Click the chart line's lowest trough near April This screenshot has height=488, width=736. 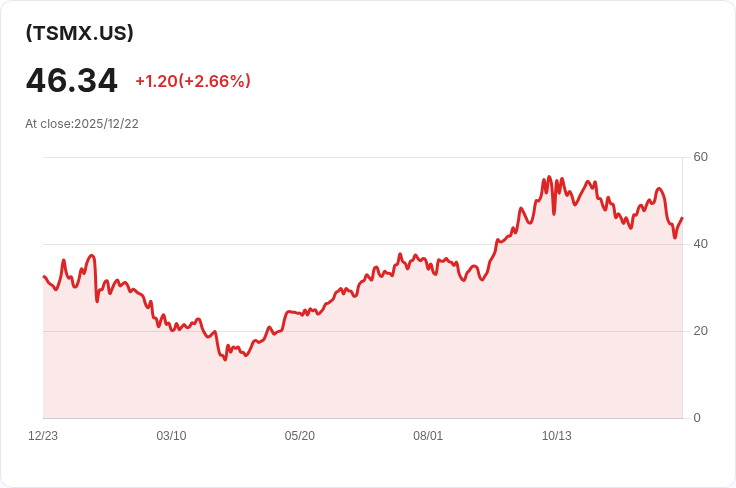[225, 359]
